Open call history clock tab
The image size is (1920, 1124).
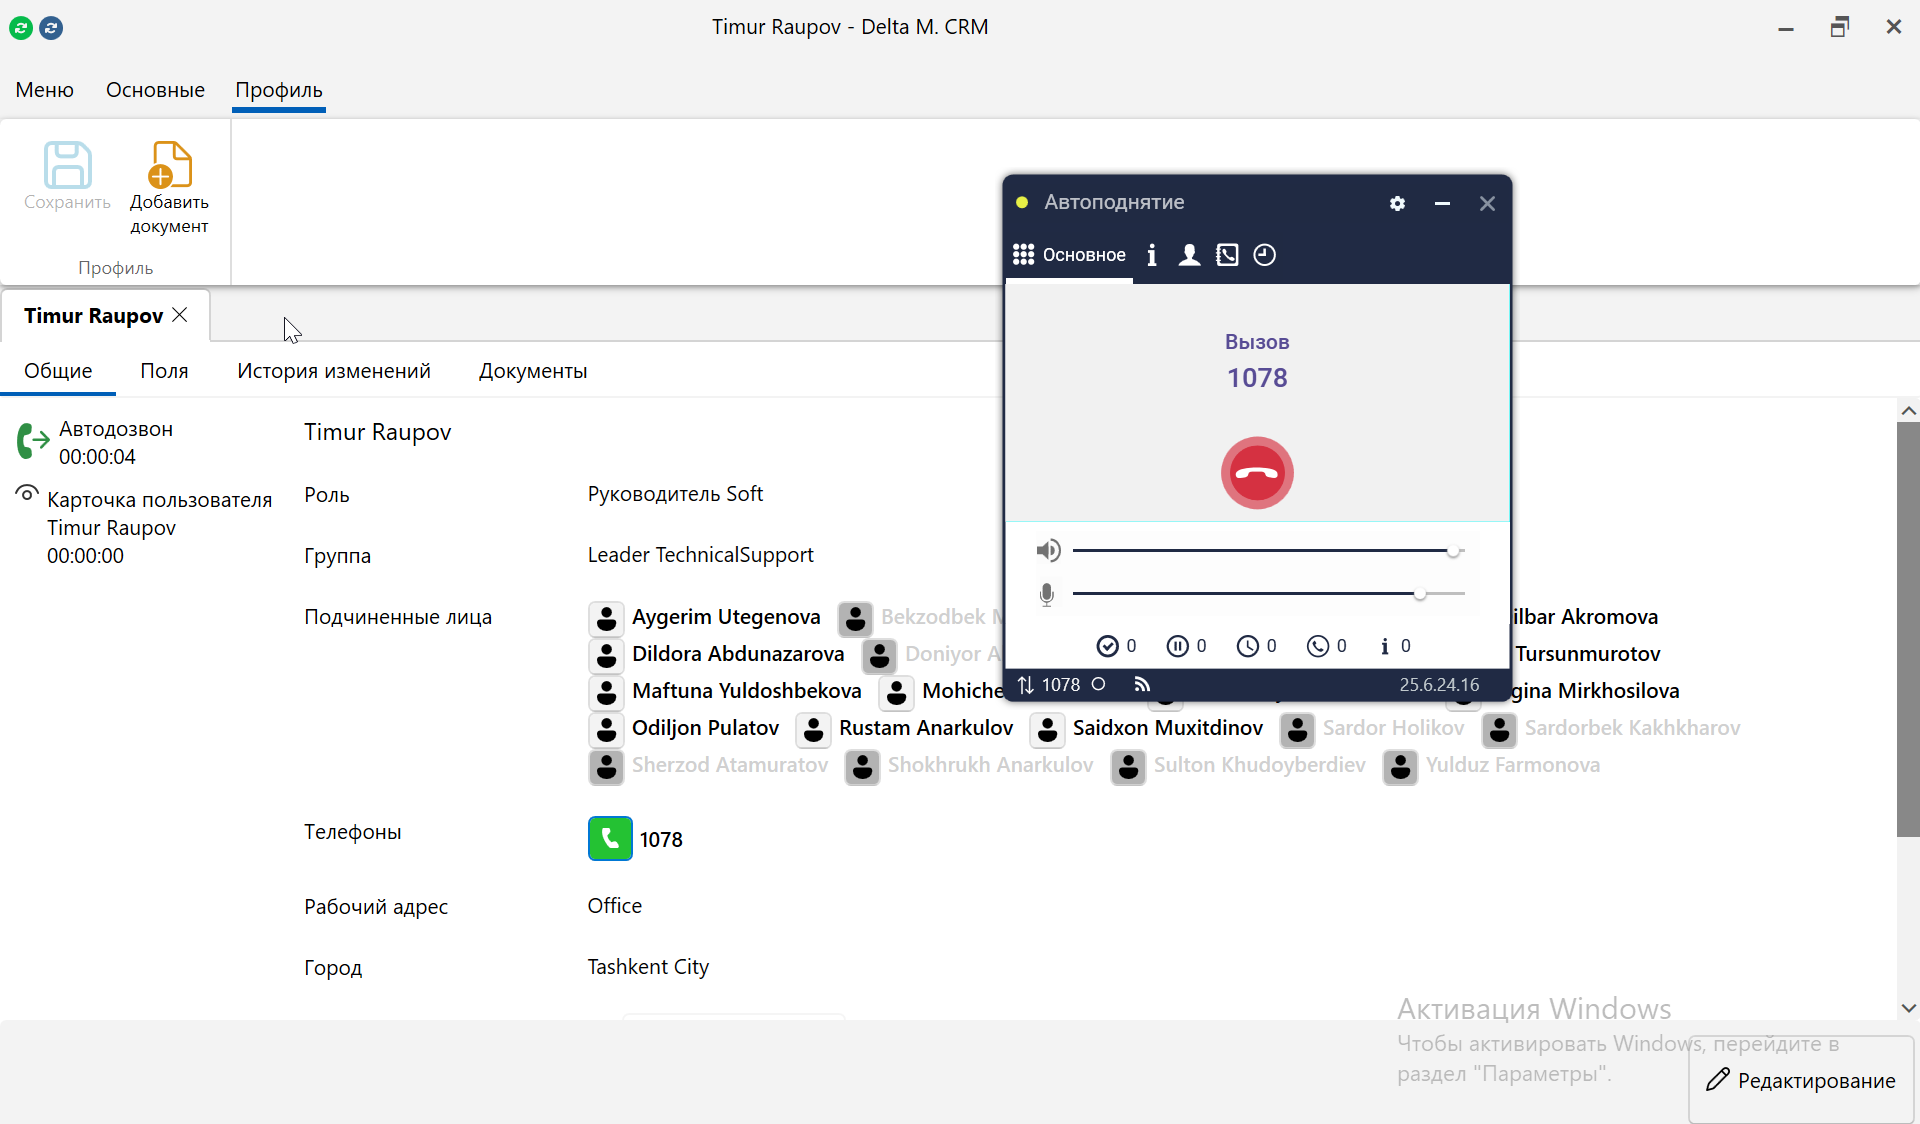(1265, 255)
